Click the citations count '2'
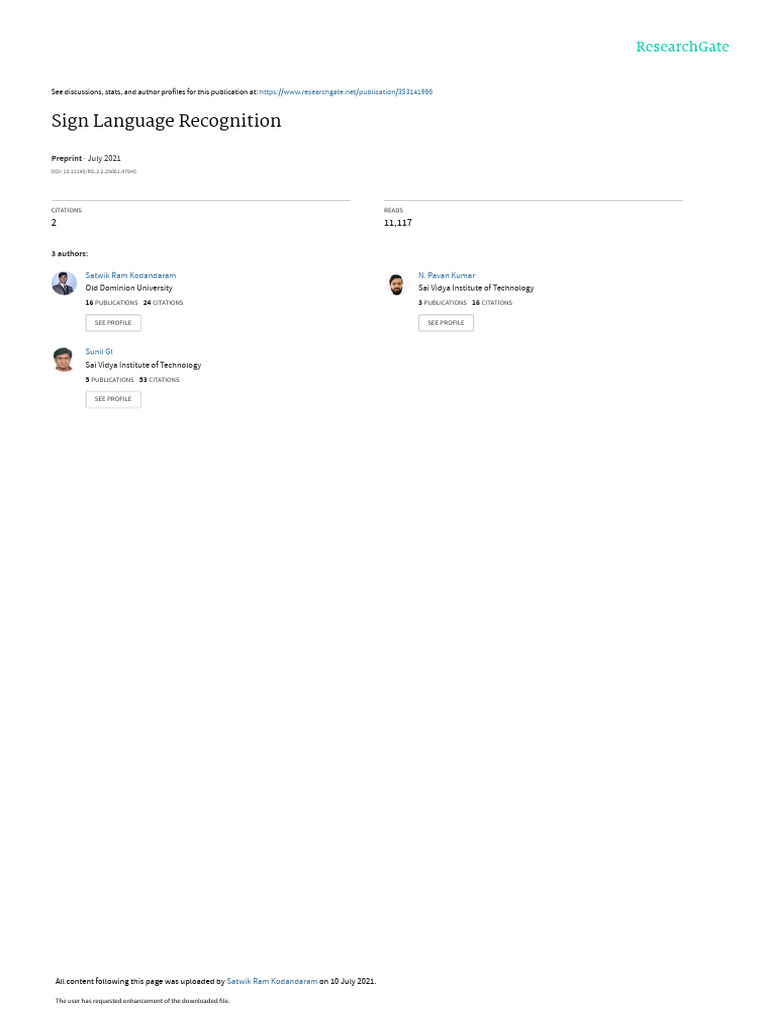 54,223
